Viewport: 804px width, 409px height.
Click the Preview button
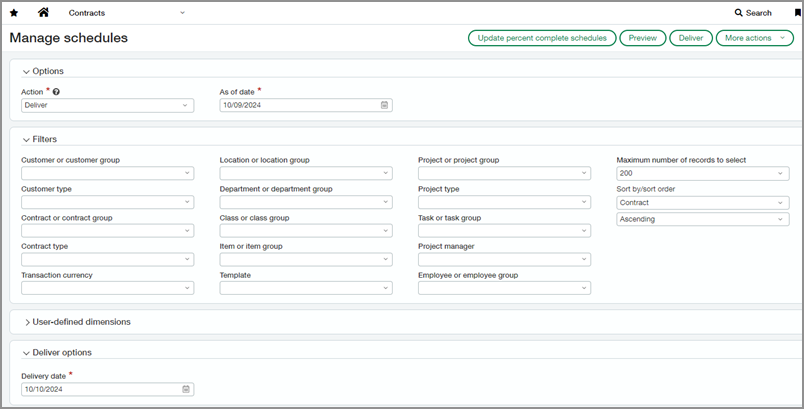(642, 38)
